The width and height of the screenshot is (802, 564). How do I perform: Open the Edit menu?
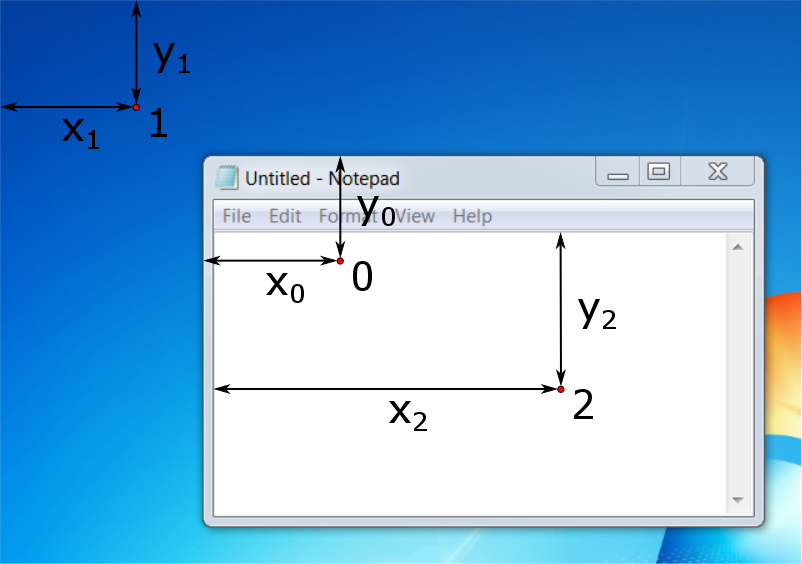click(285, 216)
